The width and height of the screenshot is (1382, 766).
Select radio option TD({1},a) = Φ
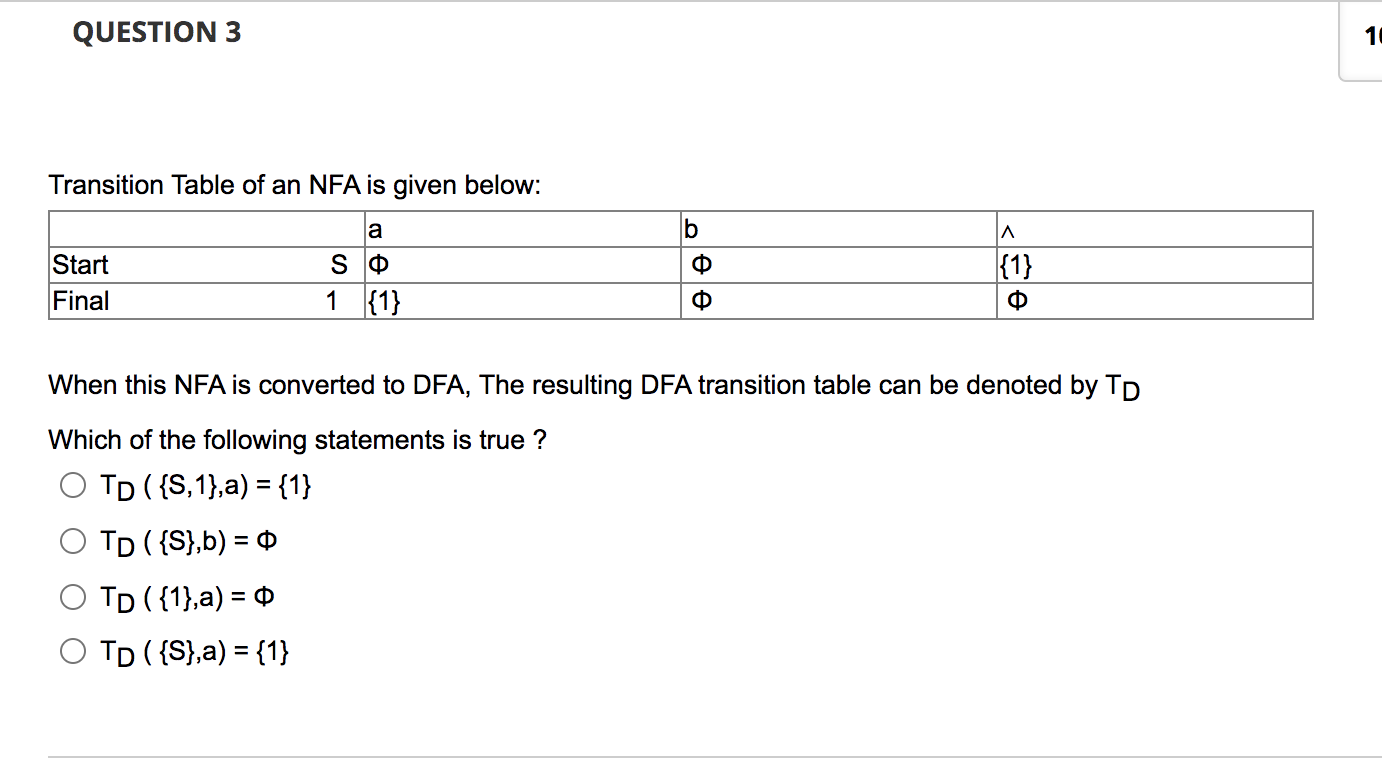pyautogui.click(x=73, y=597)
